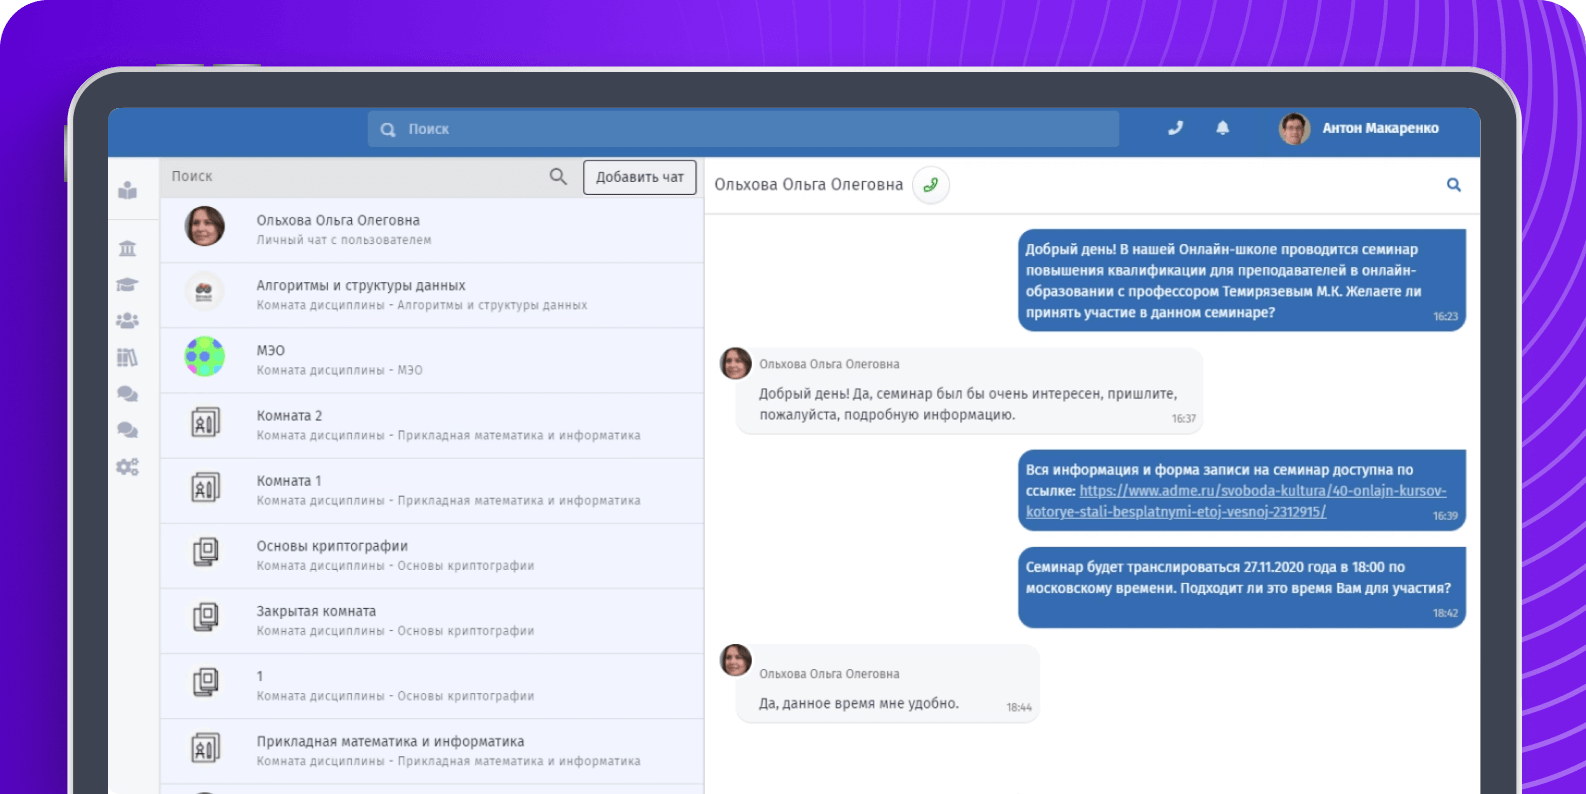Open the settings gears icon in sidebar
This screenshot has height=794, width=1586.
127,467
